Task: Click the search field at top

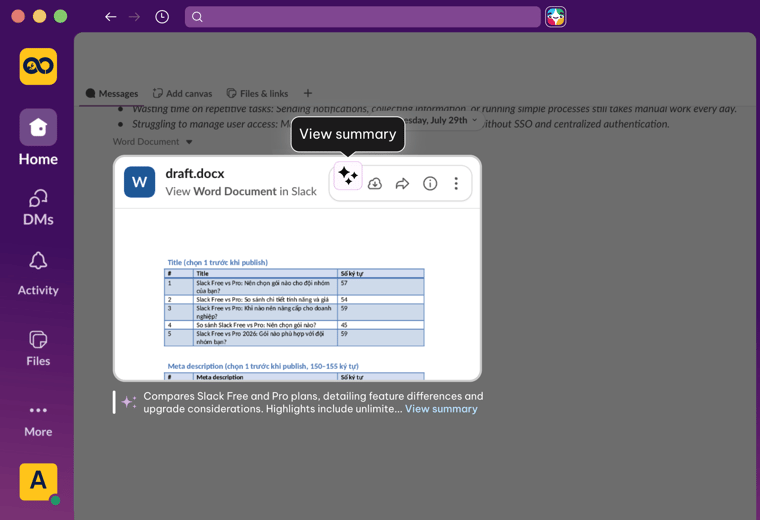Action: click(363, 17)
